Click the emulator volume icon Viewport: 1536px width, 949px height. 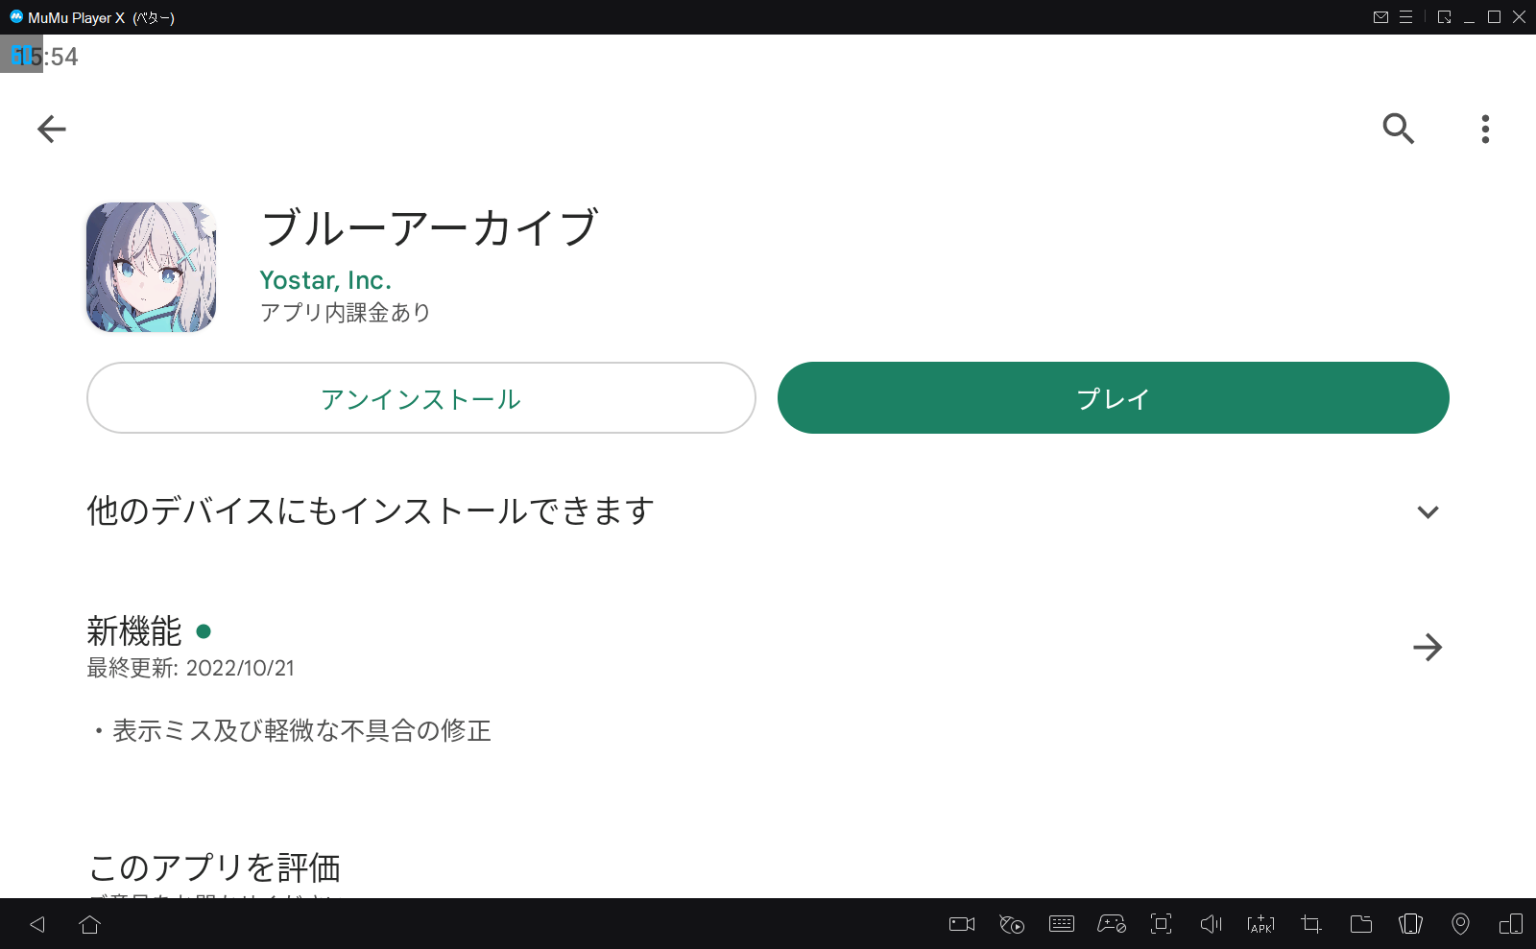[1211, 923]
